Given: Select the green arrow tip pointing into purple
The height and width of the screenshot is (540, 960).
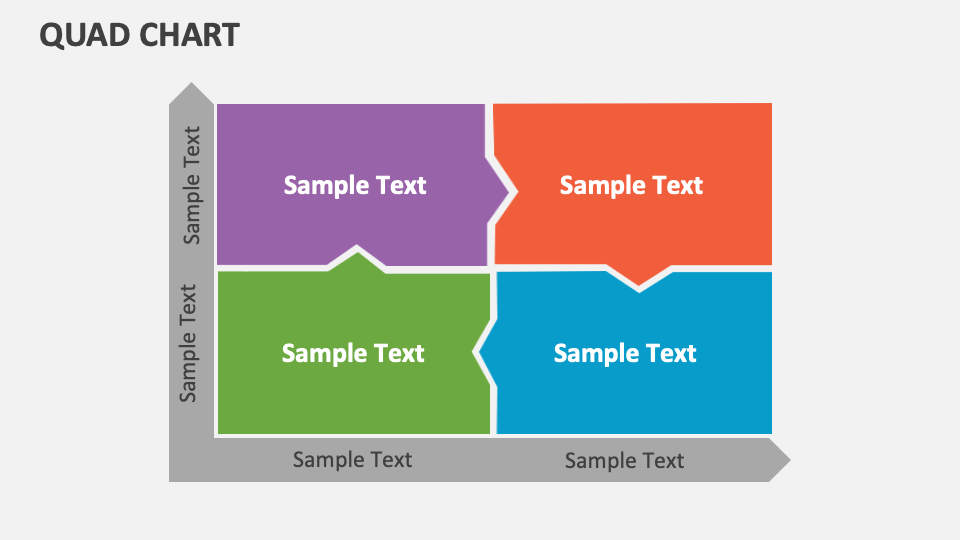Looking at the screenshot, I should coord(357,260).
